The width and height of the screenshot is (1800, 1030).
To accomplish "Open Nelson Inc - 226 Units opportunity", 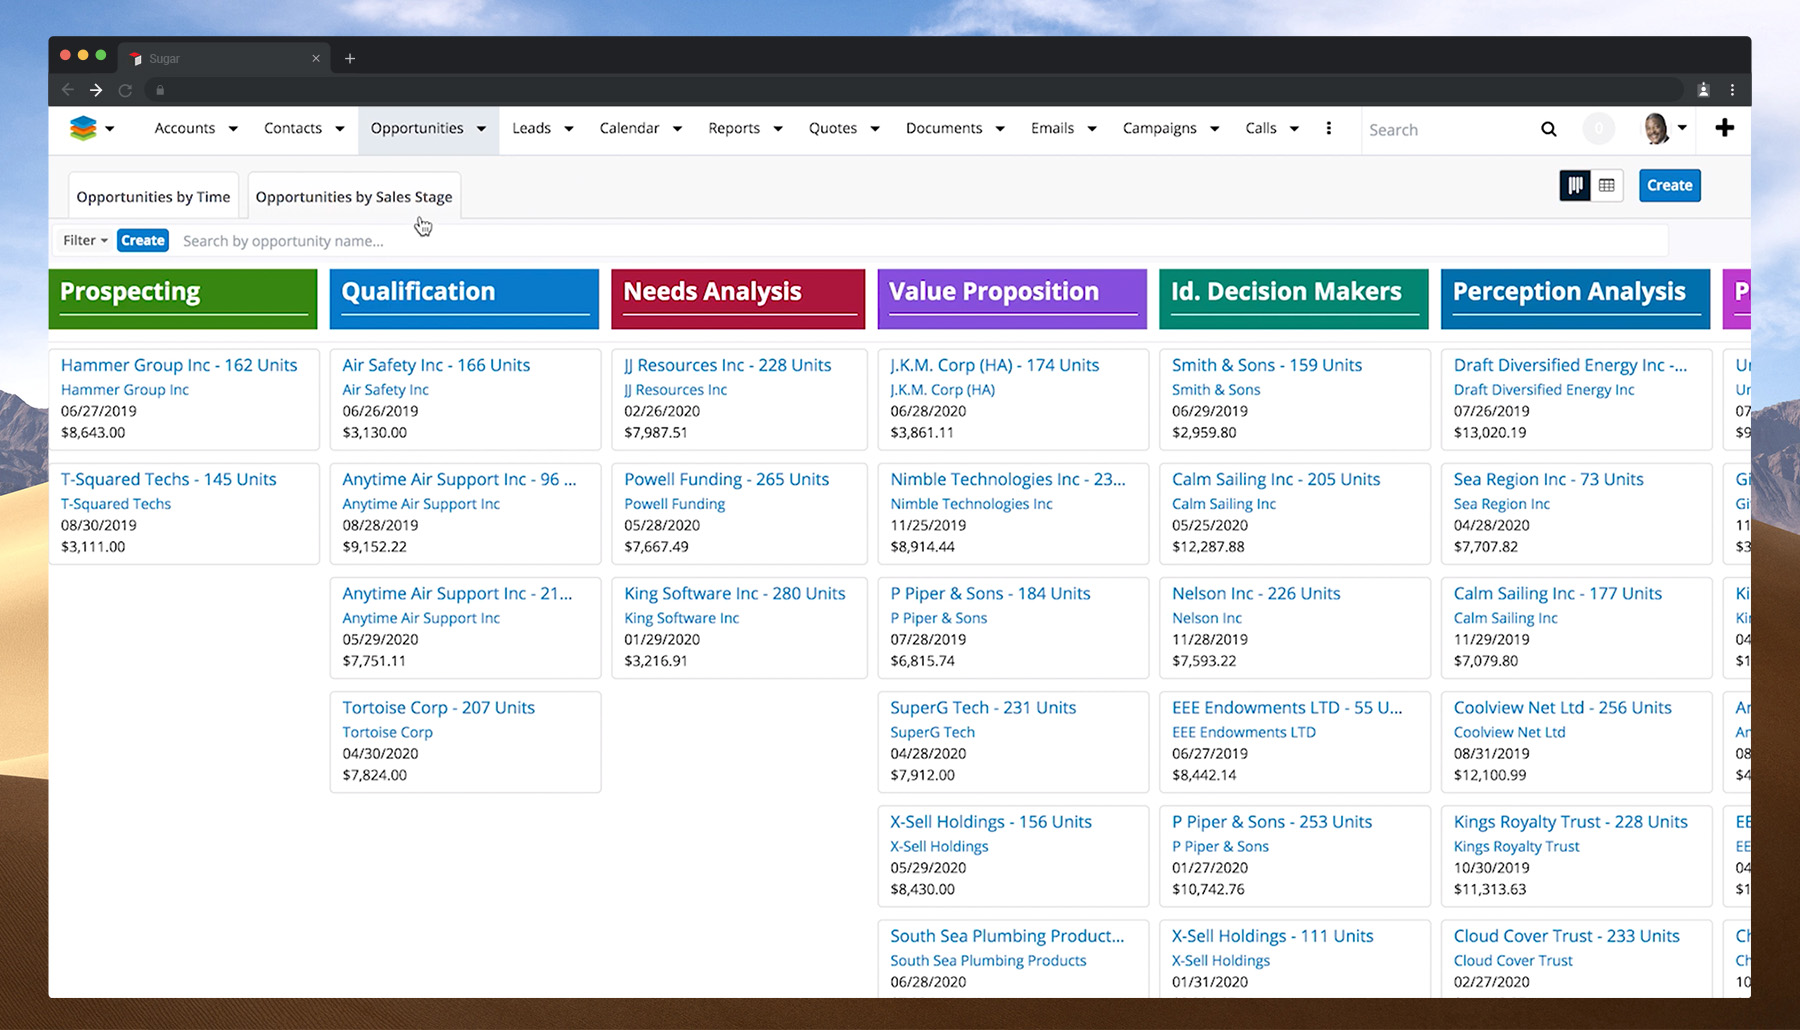I will pos(1256,593).
